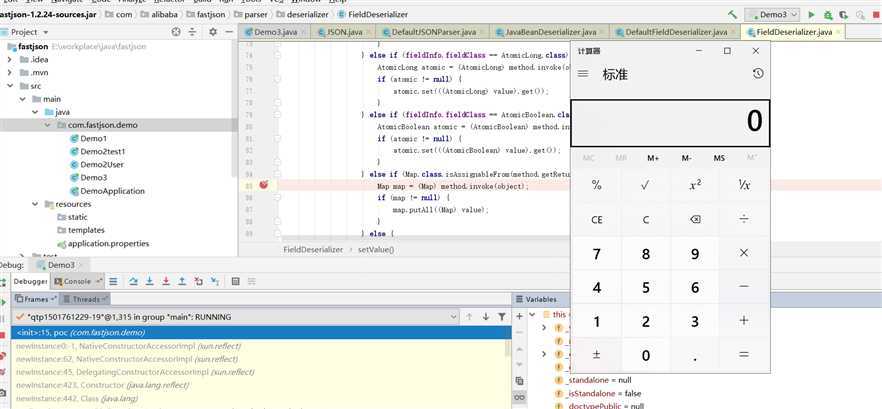Filter frames with the funnel icon
The image size is (882, 409).
(x=502, y=317)
